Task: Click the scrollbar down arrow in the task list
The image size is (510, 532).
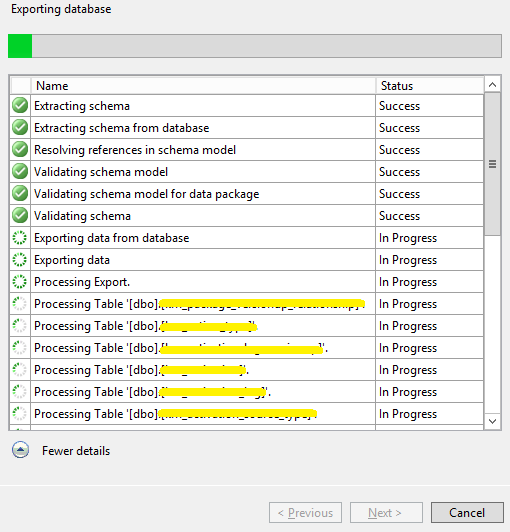Action: 492,421
